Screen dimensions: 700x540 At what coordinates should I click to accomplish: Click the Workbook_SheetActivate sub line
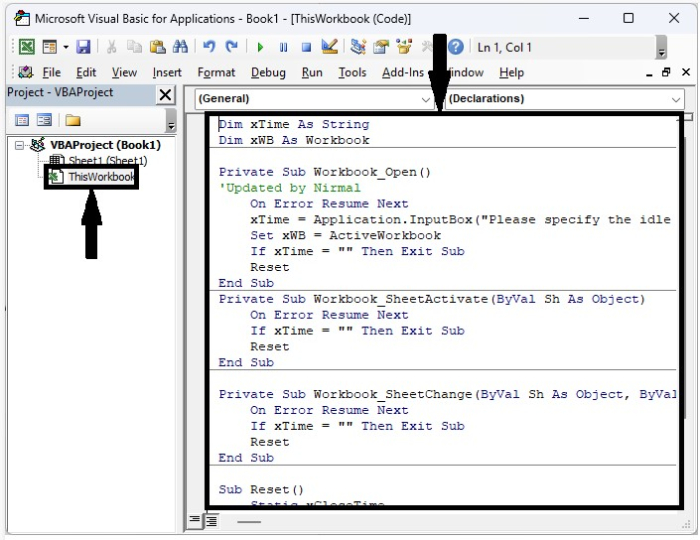click(432, 299)
